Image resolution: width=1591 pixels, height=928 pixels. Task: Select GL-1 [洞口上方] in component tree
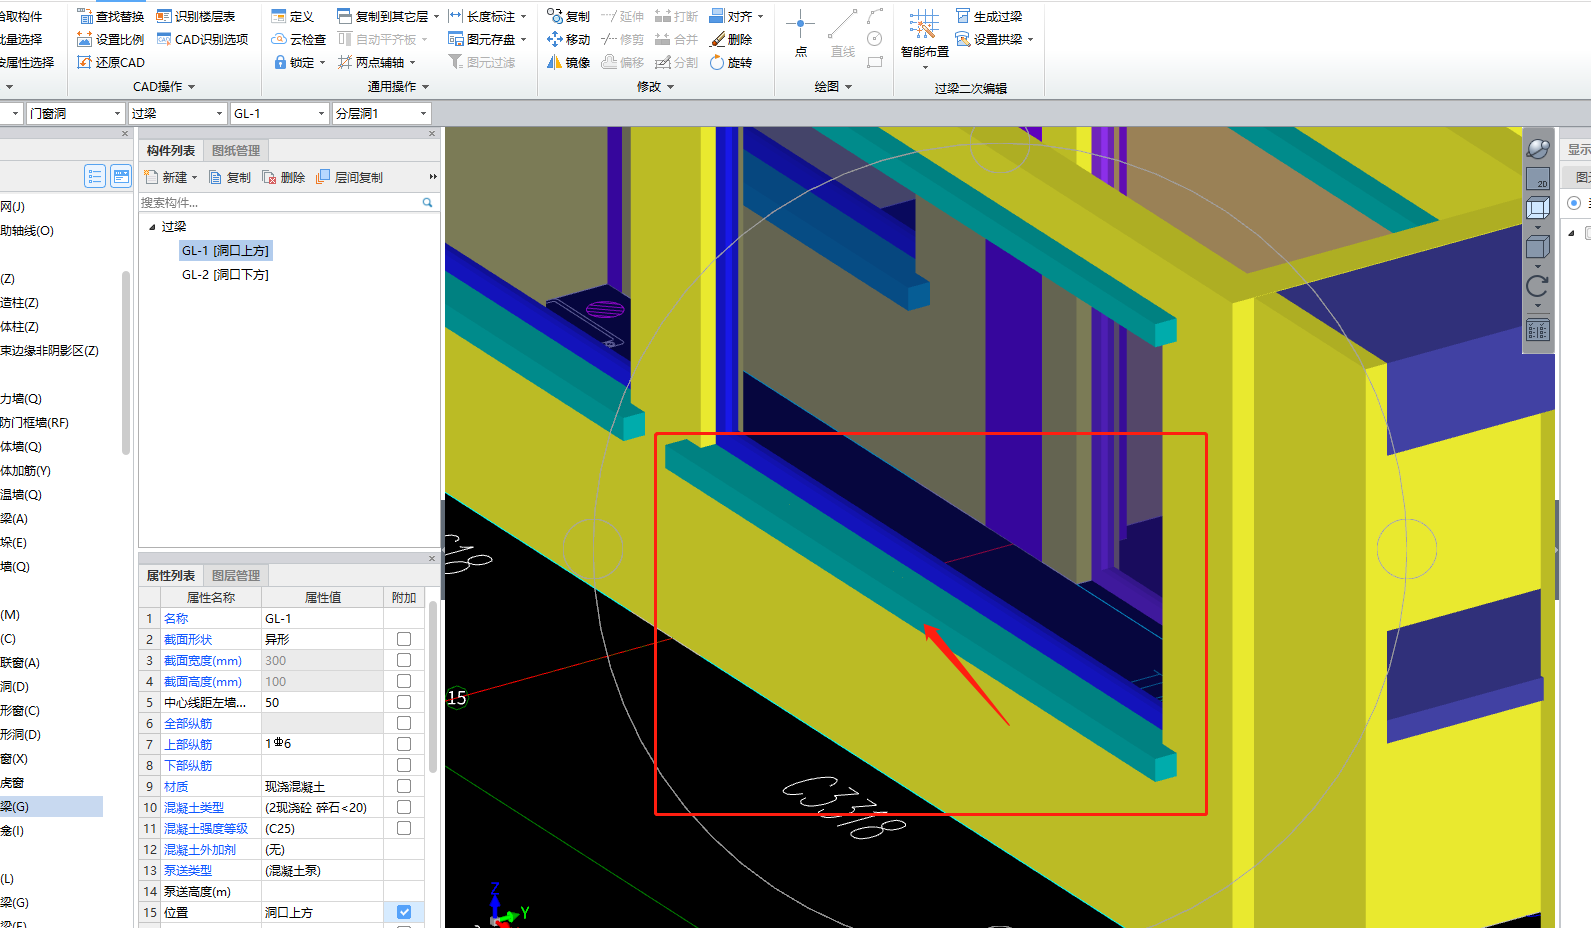[x=225, y=251]
